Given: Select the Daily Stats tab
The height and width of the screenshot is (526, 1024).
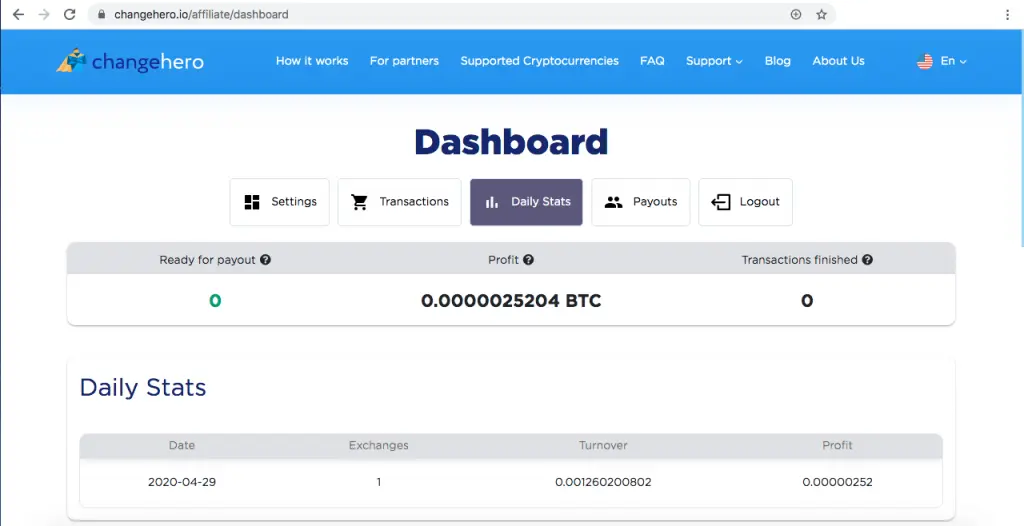Looking at the screenshot, I should [526, 202].
